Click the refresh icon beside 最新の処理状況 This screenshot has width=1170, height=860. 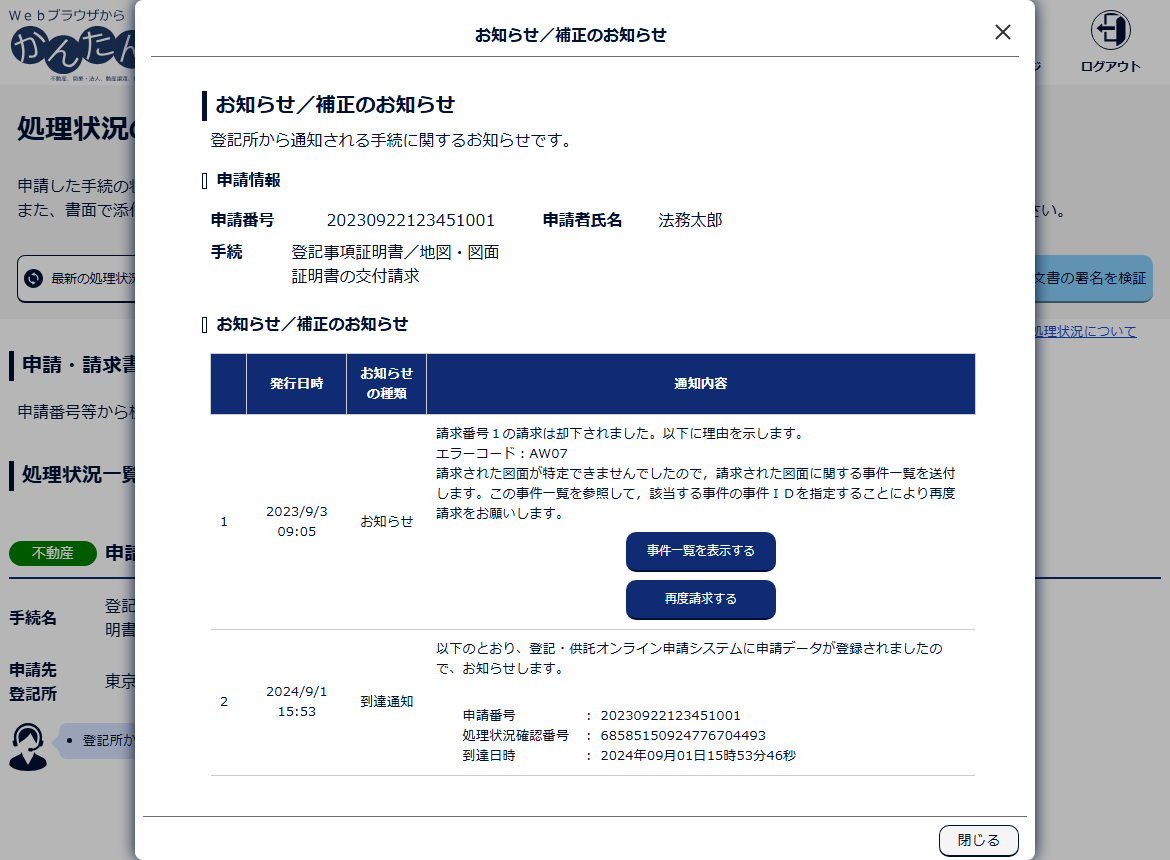click(33, 278)
